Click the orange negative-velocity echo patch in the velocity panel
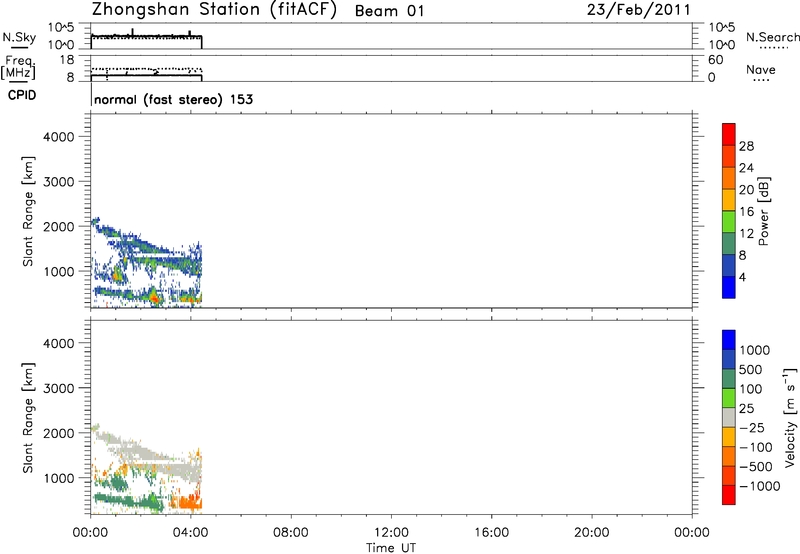Image resolution: width=800 pixels, height=554 pixels. click(x=188, y=502)
